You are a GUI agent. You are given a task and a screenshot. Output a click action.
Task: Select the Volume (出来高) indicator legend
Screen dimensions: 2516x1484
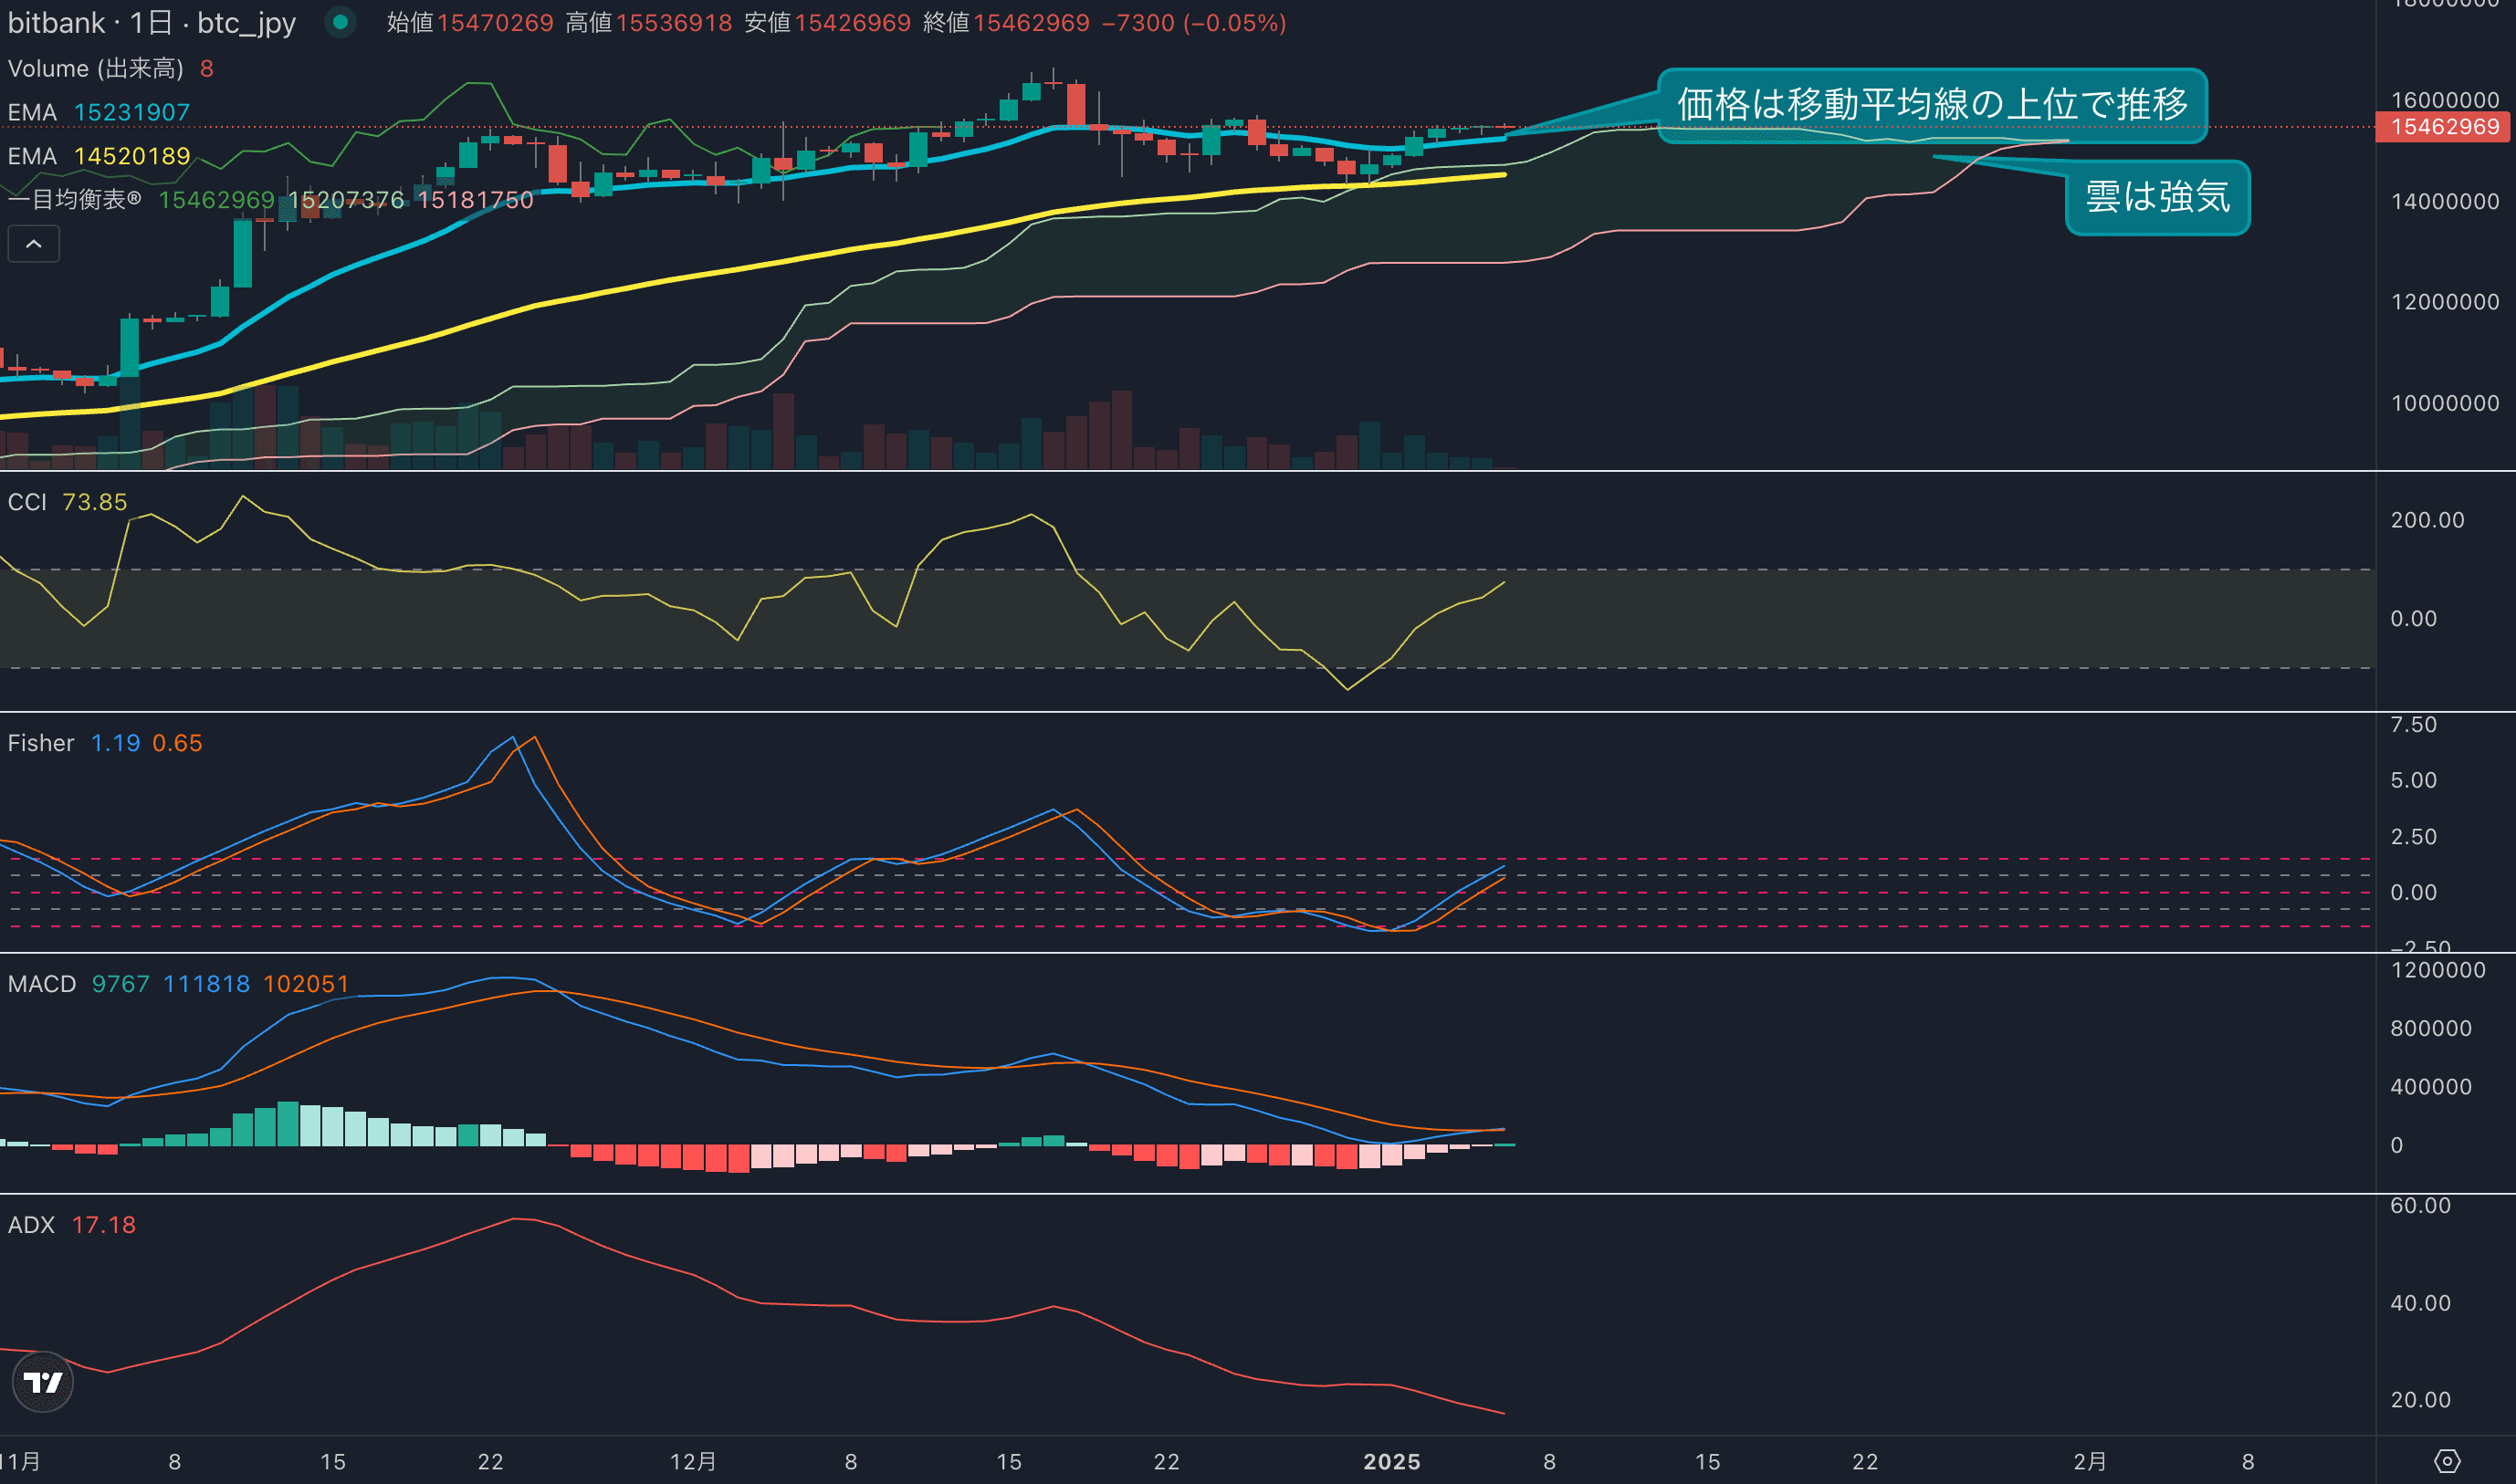(x=96, y=68)
